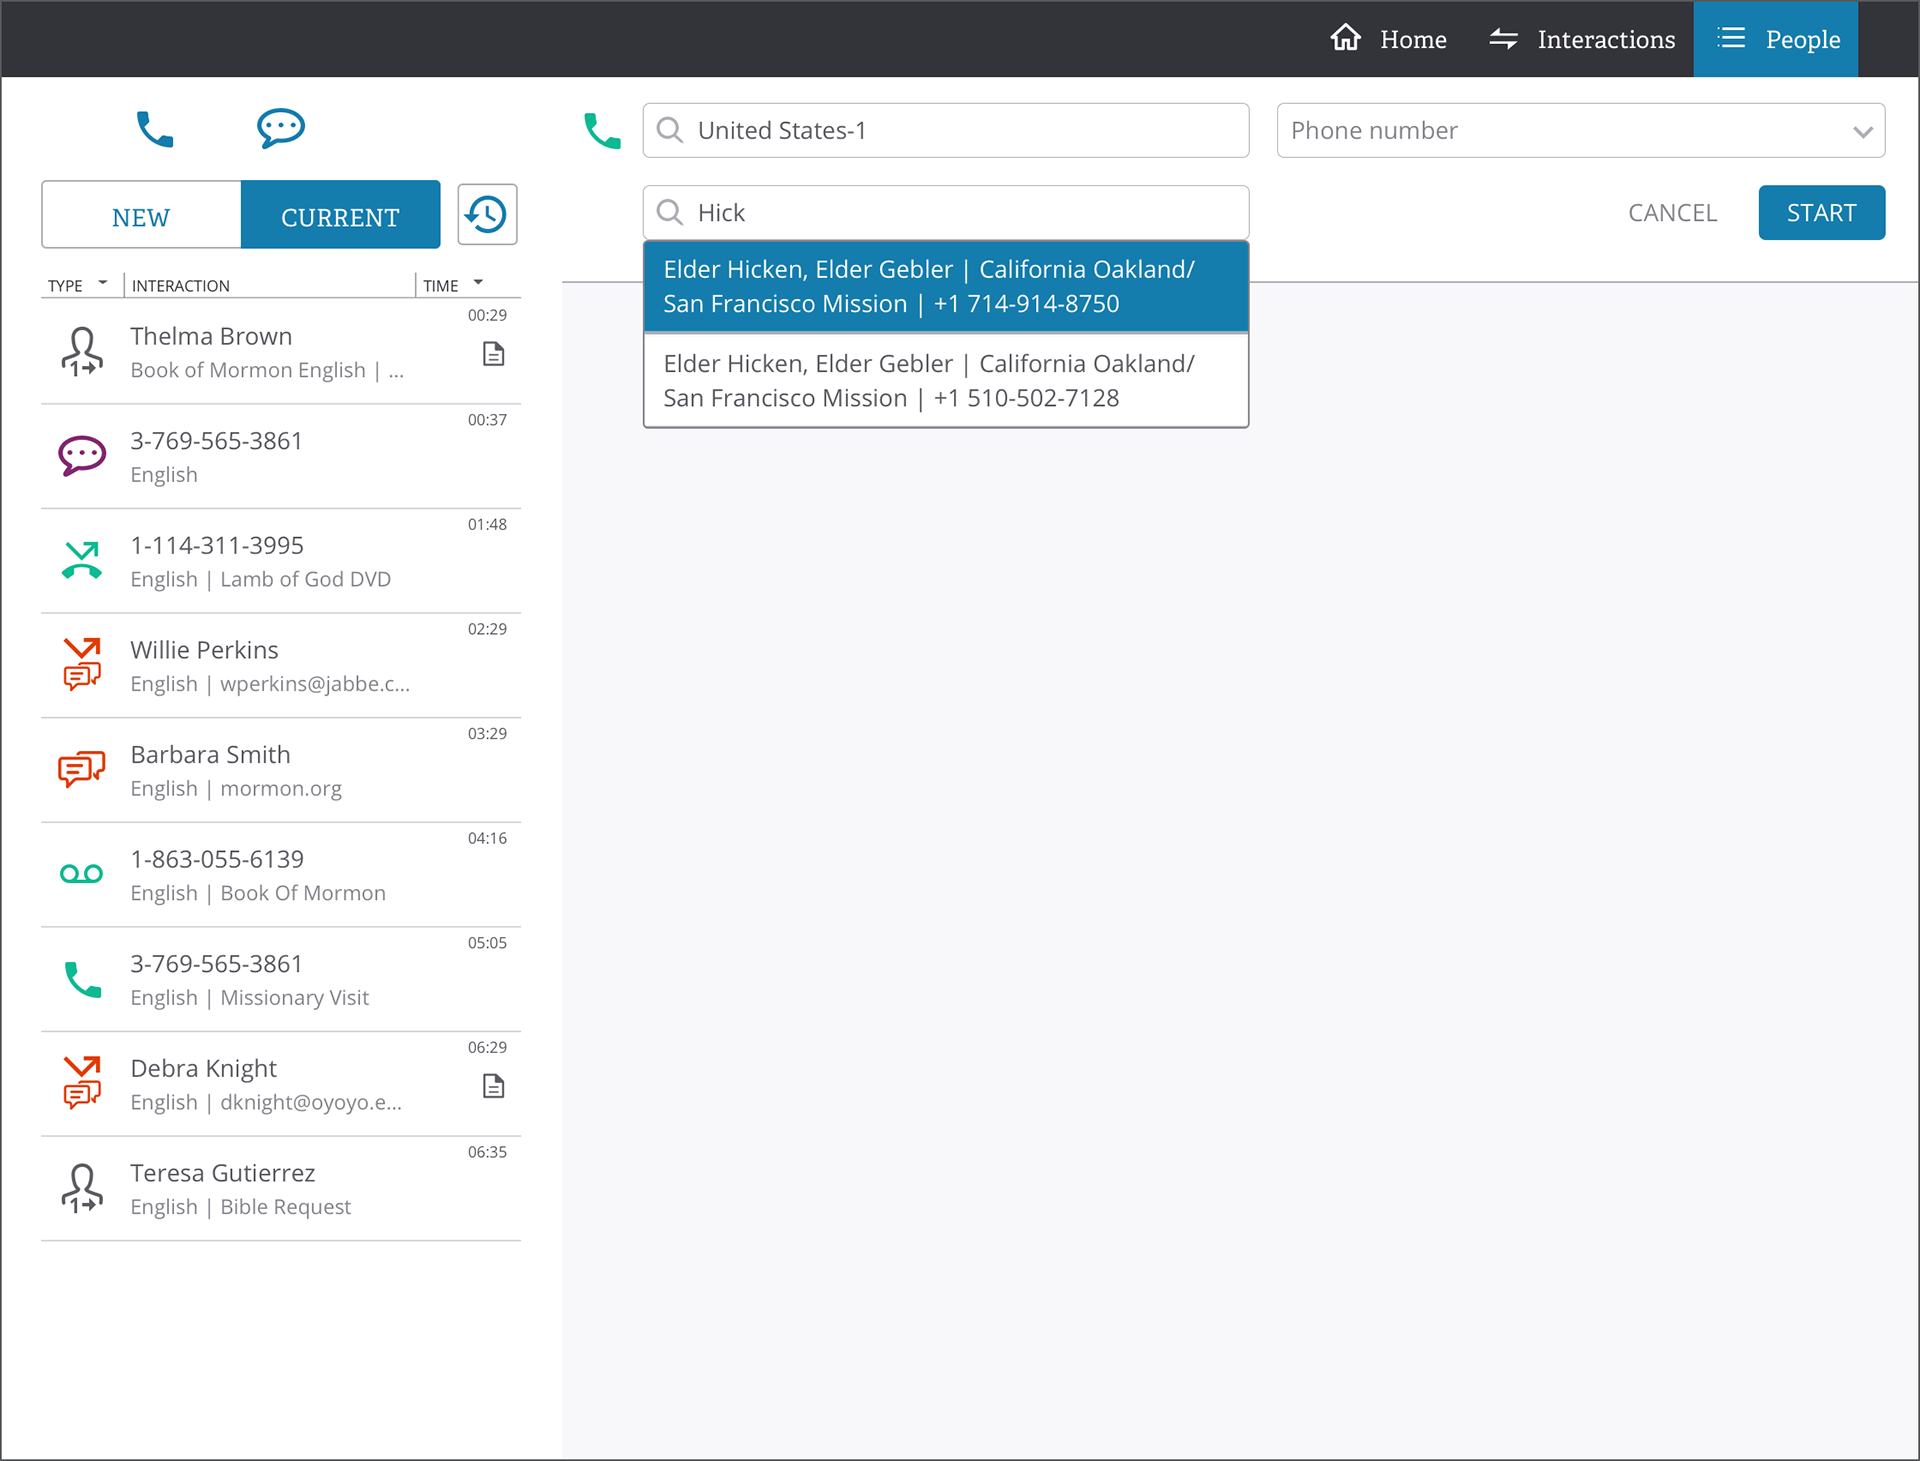Open the Home menu item
The height and width of the screenshot is (1461, 1920).
coord(1388,39)
